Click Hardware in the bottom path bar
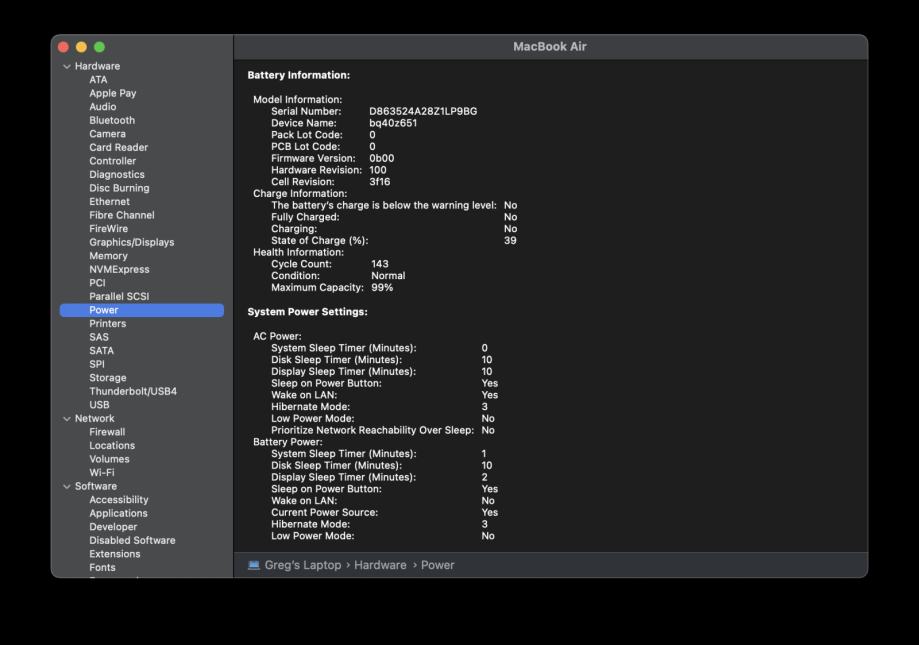Viewport: 919px width, 645px height. [380, 565]
